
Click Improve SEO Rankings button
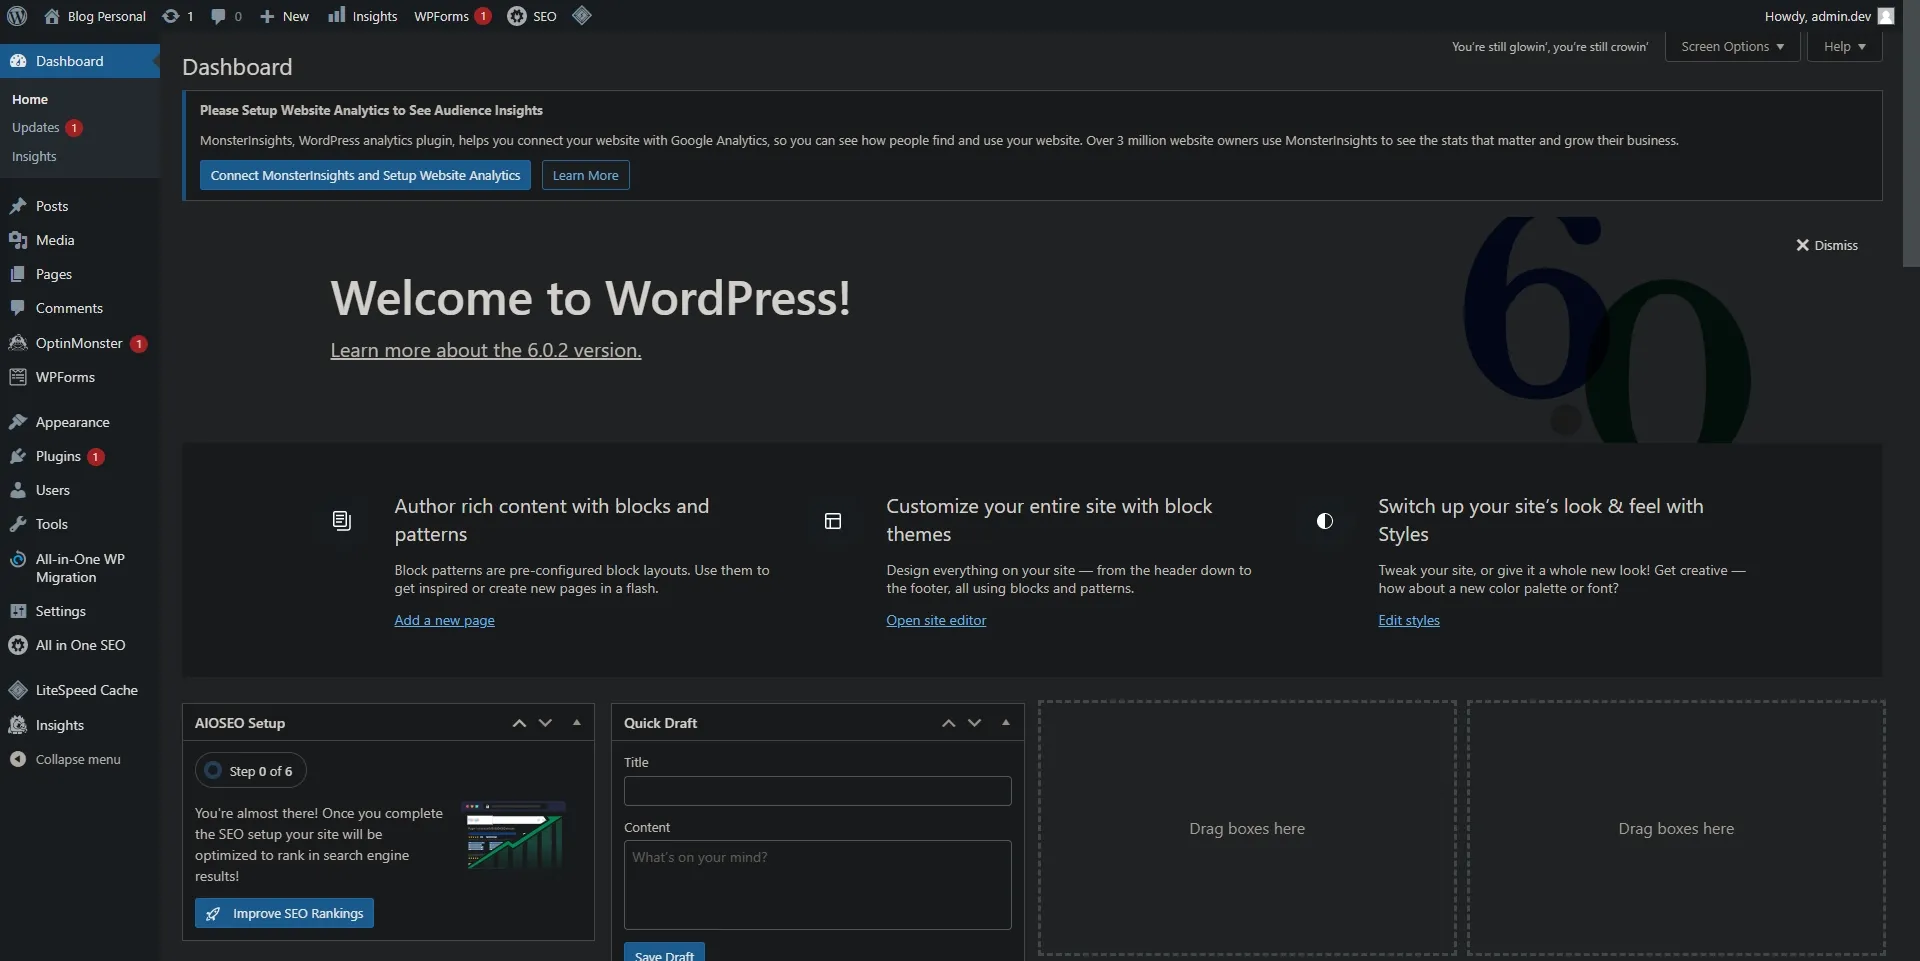point(284,913)
